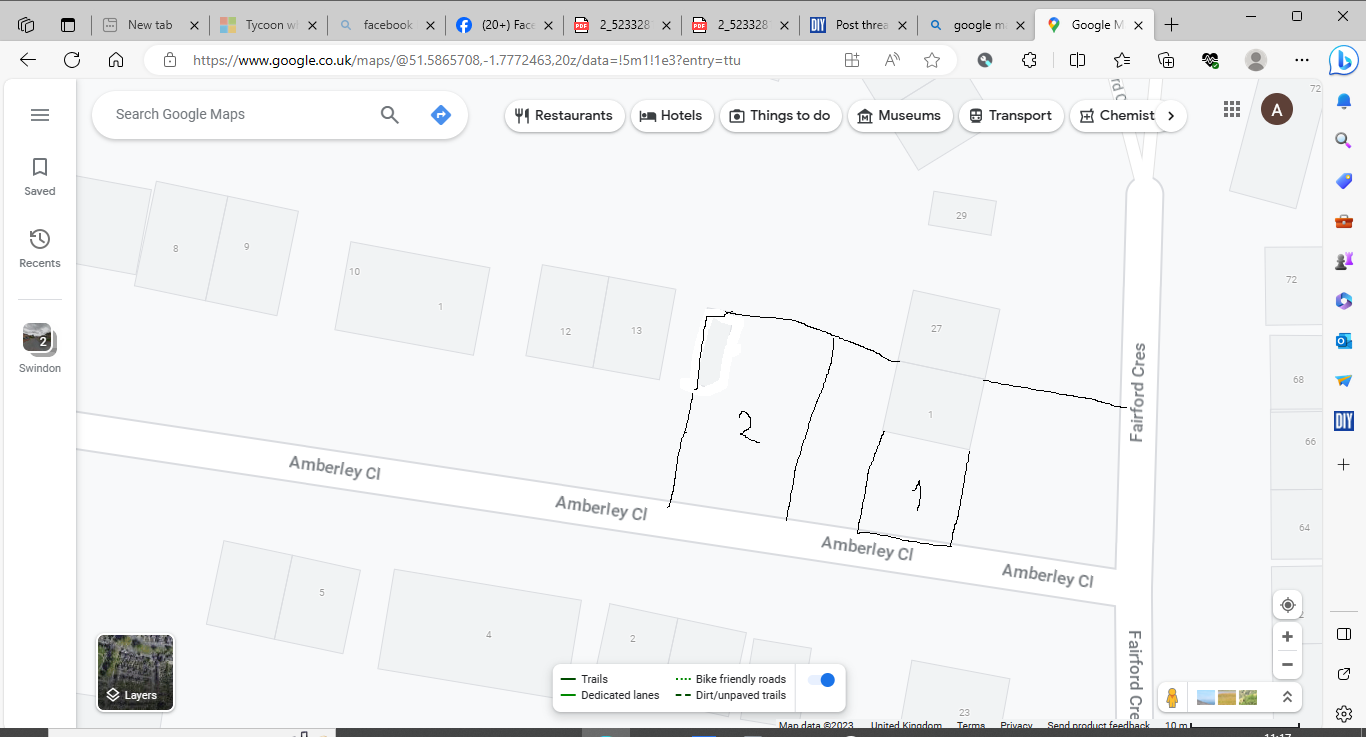Zoom in on the map
The width and height of the screenshot is (1366, 737).
[1287, 637]
